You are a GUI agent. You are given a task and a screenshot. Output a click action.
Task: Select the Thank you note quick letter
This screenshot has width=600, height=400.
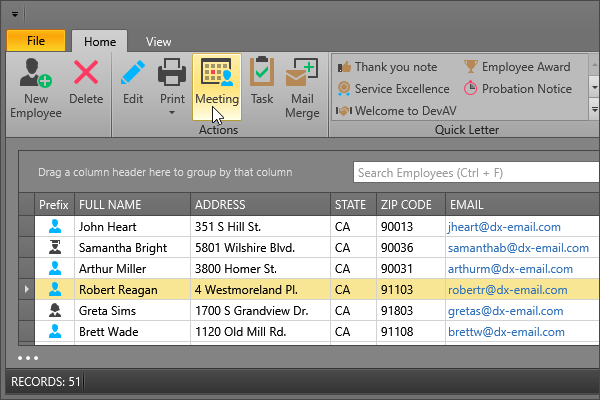pyautogui.click(x=388, y=67)
